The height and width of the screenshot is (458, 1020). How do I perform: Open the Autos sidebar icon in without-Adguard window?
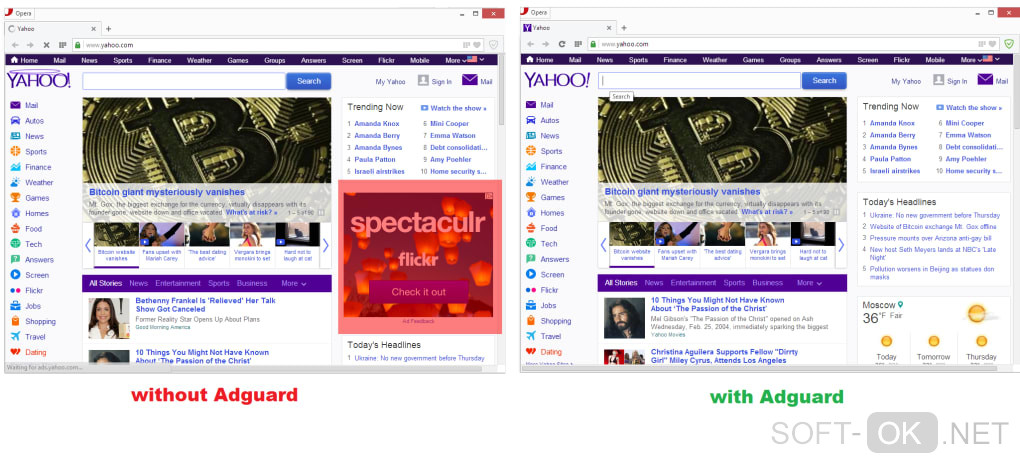coord(15,120)
